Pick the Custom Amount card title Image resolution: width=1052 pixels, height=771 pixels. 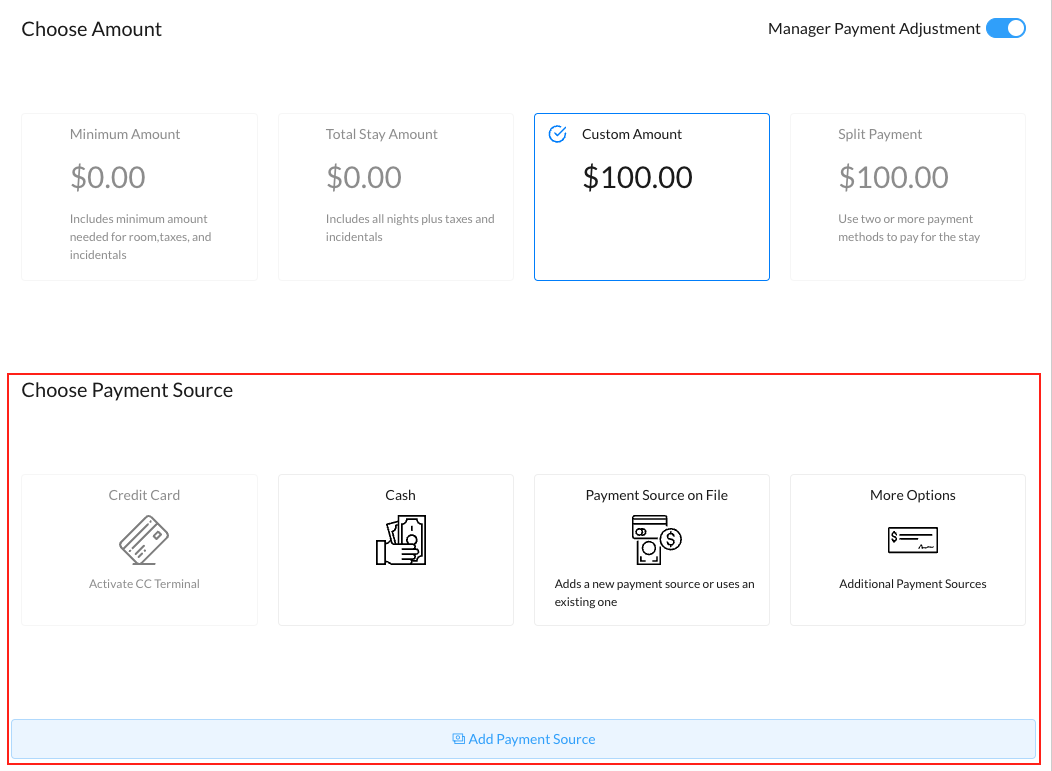click(x=632, y=134)
